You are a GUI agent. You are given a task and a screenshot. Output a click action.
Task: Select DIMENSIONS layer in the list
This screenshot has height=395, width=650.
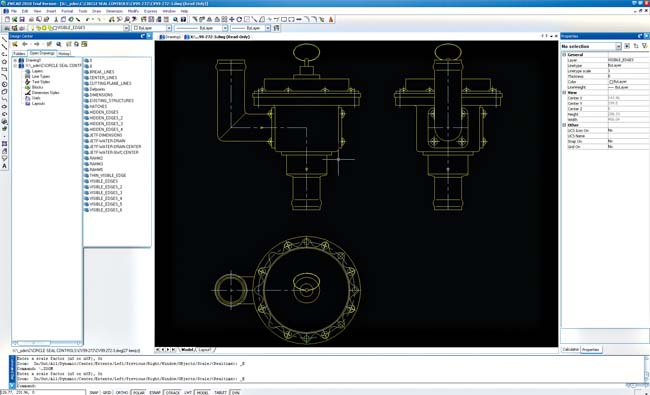[101, 95]
